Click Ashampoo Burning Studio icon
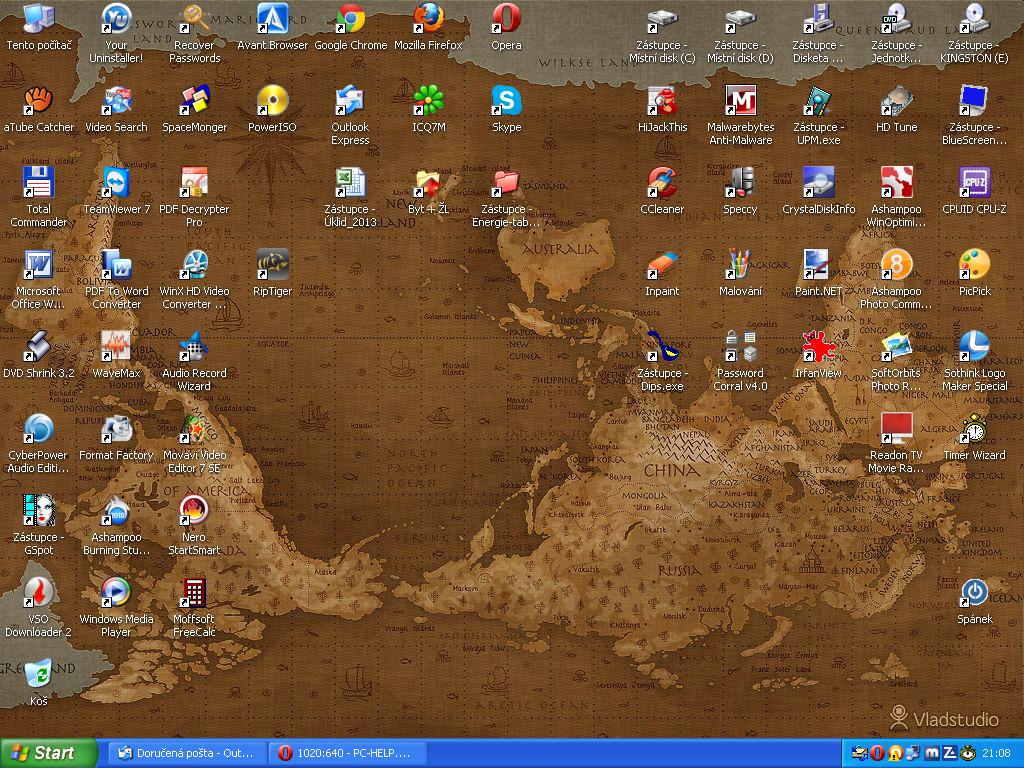This screenshot has width=1024, height=768. 116,510
